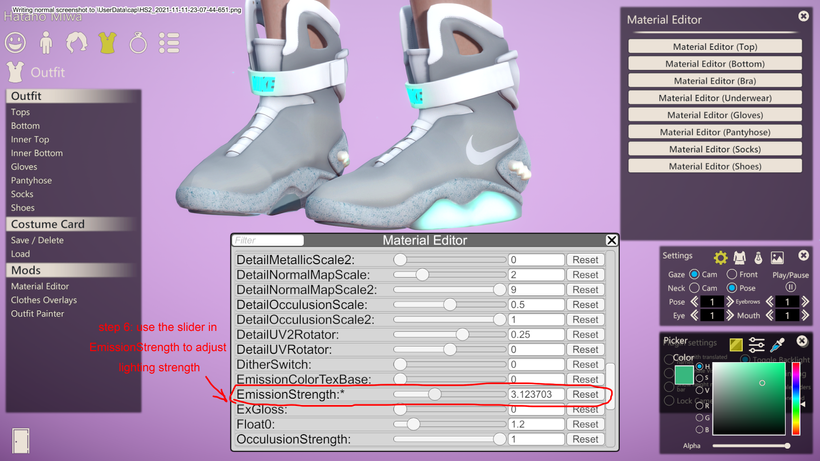The height and width of the screenshot is (461, 820).
Task: Click Material Editor (Socks) button
Action: 715,149
